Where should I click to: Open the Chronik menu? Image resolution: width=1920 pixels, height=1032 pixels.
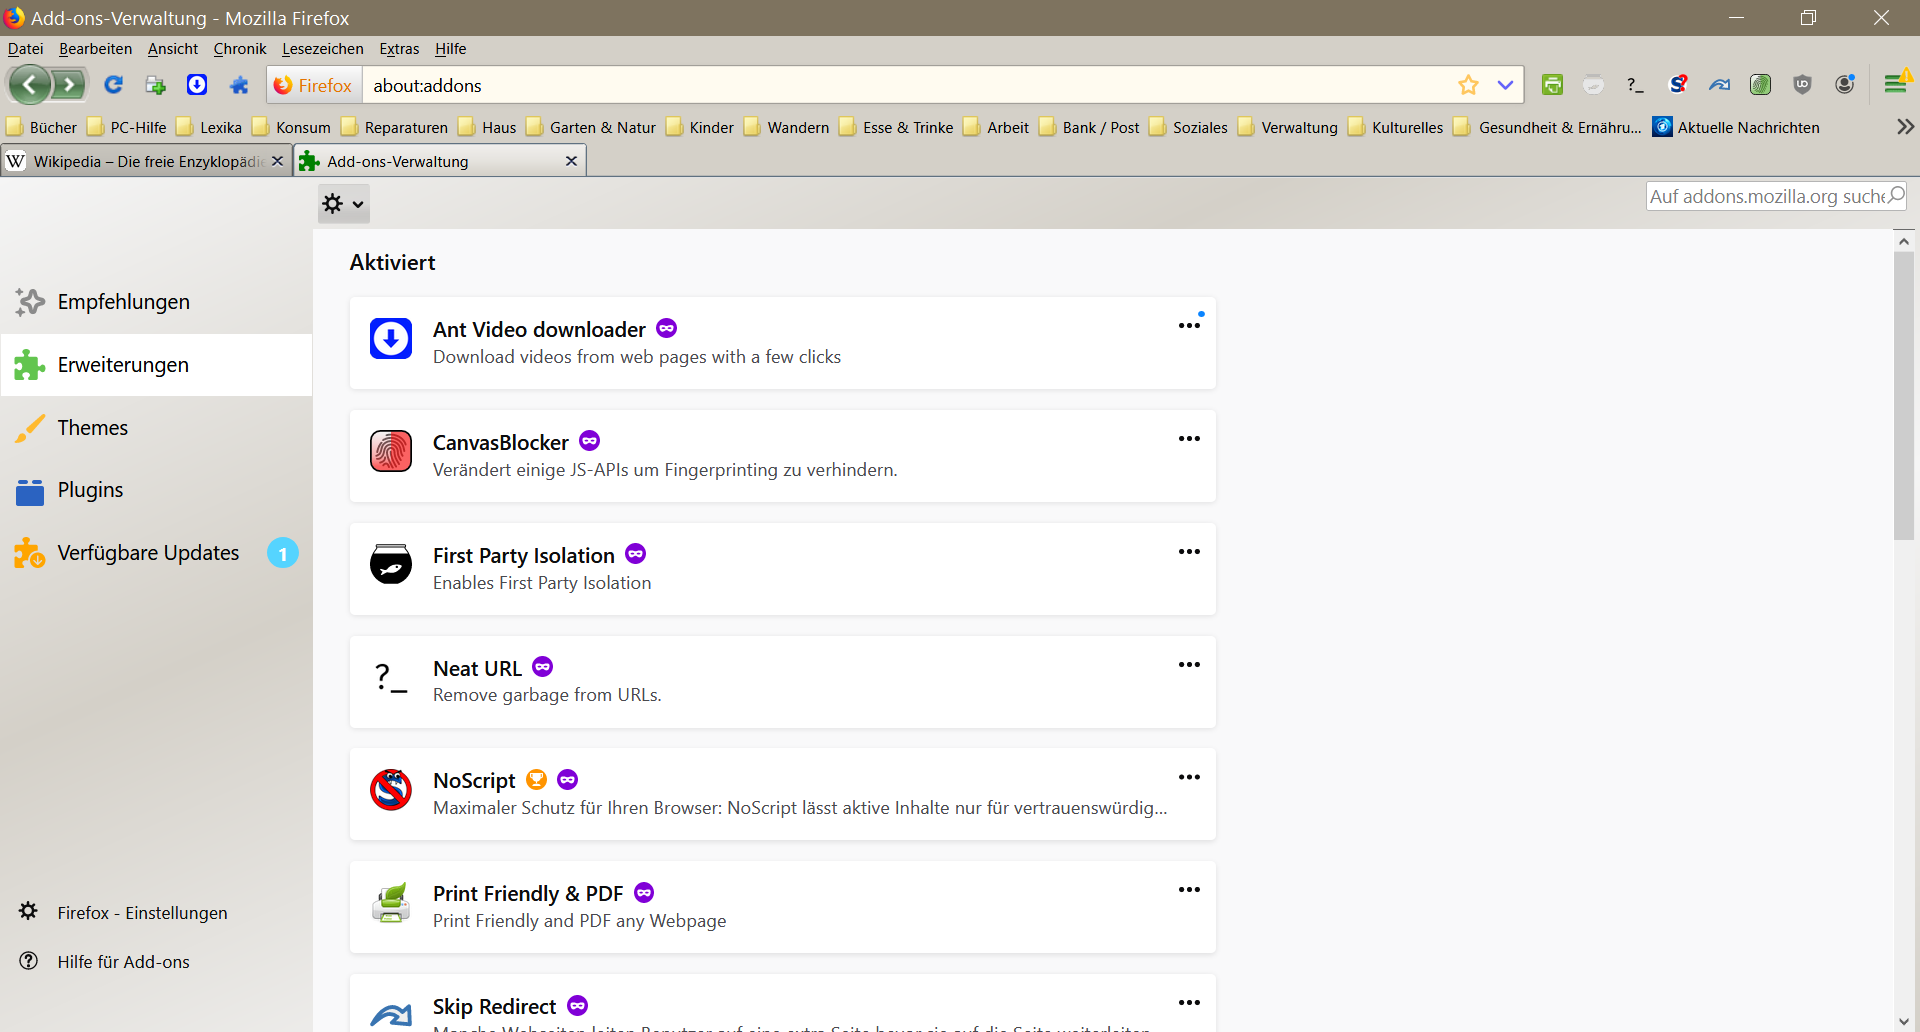click(240, 49)
